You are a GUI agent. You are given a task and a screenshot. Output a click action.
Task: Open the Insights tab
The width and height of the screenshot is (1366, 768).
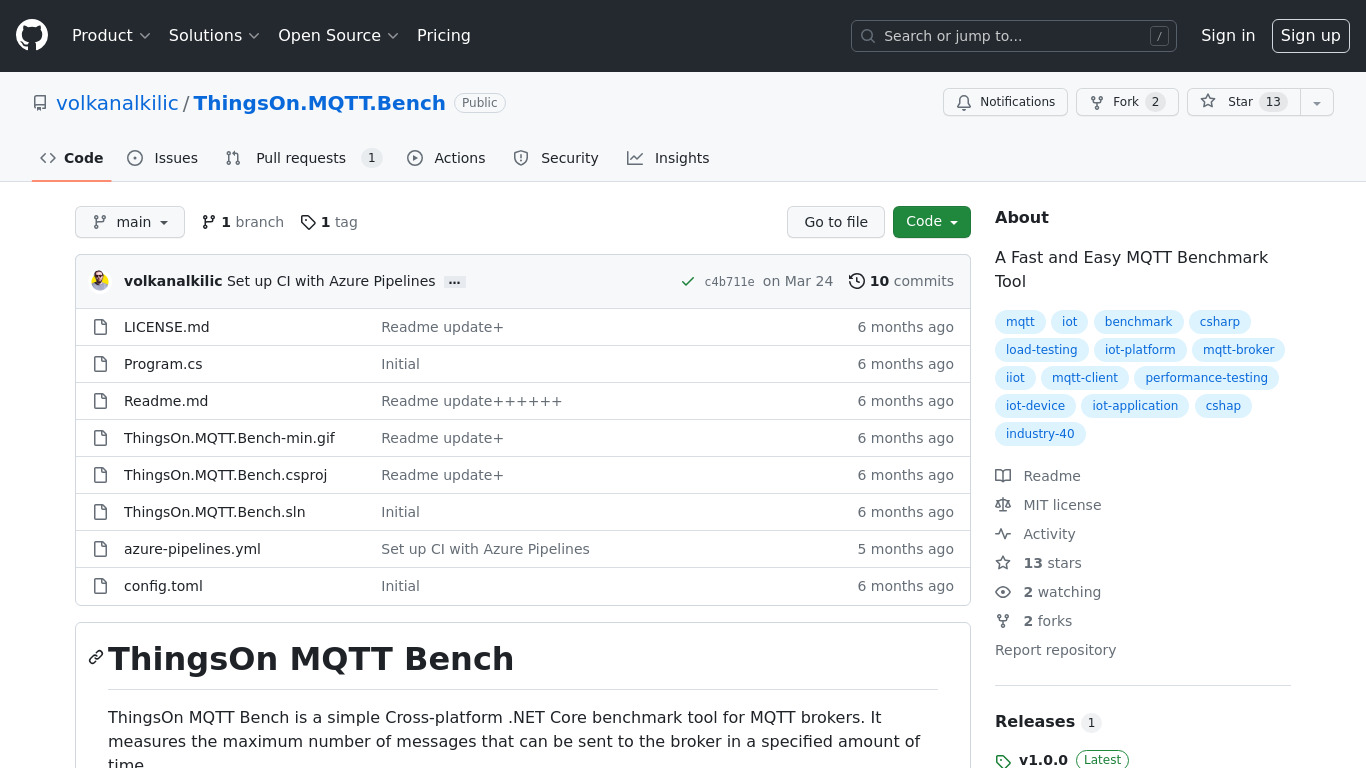click(x=668, y=158)
